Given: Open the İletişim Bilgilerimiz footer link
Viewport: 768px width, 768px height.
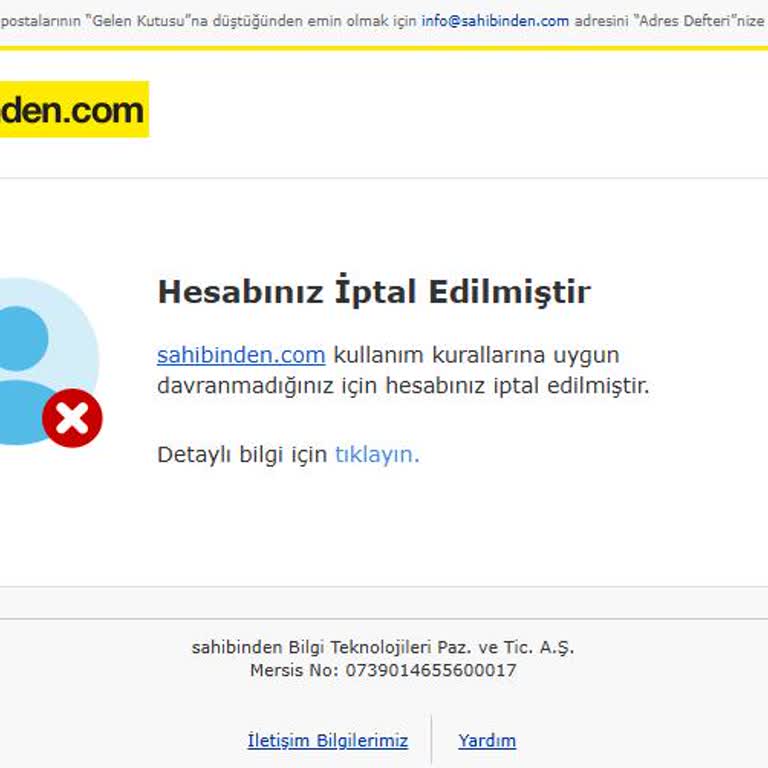Looking at the screenshot, I should pos(328,740).
